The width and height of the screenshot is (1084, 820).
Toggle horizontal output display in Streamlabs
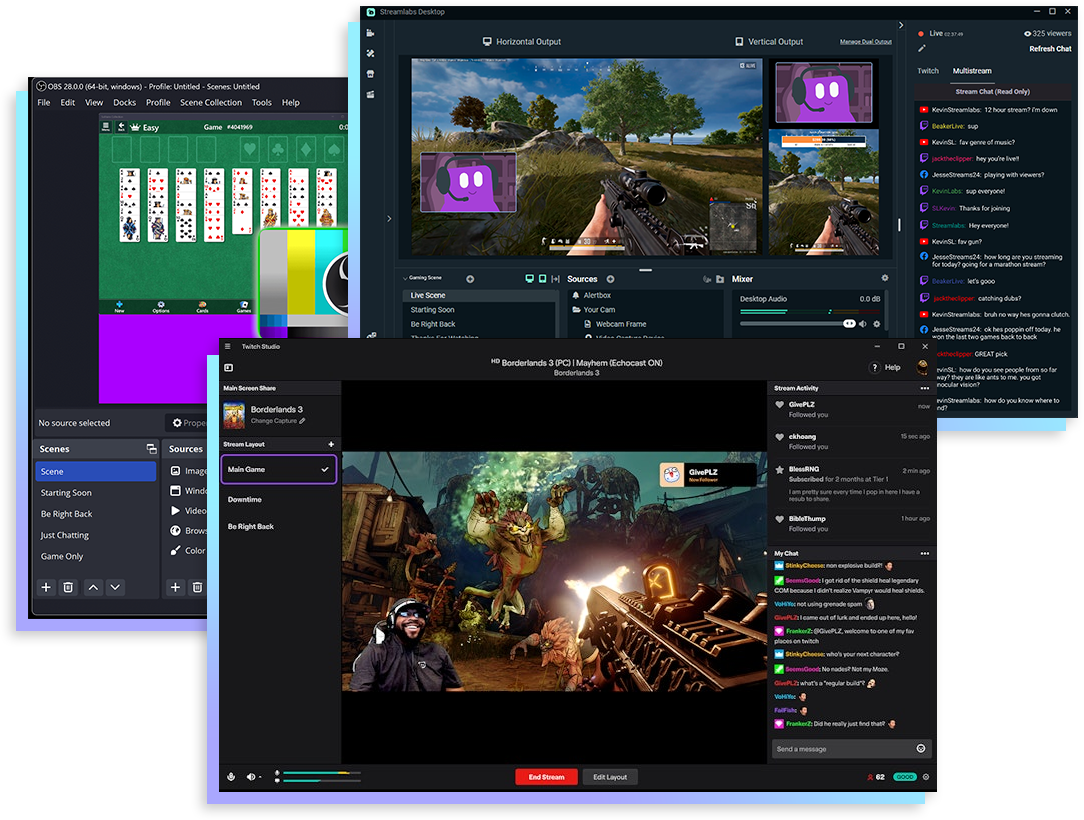coord(530,279)
